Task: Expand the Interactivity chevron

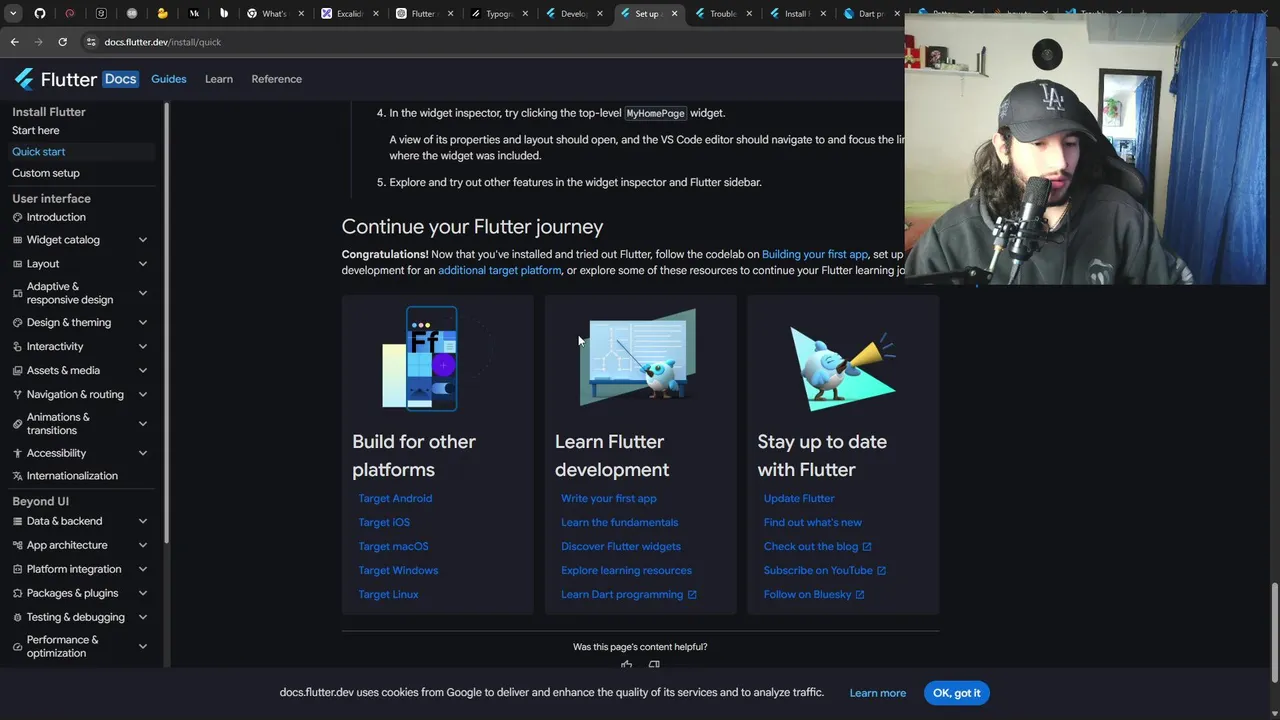Action: pyautogui.click(x=143, y=347)
